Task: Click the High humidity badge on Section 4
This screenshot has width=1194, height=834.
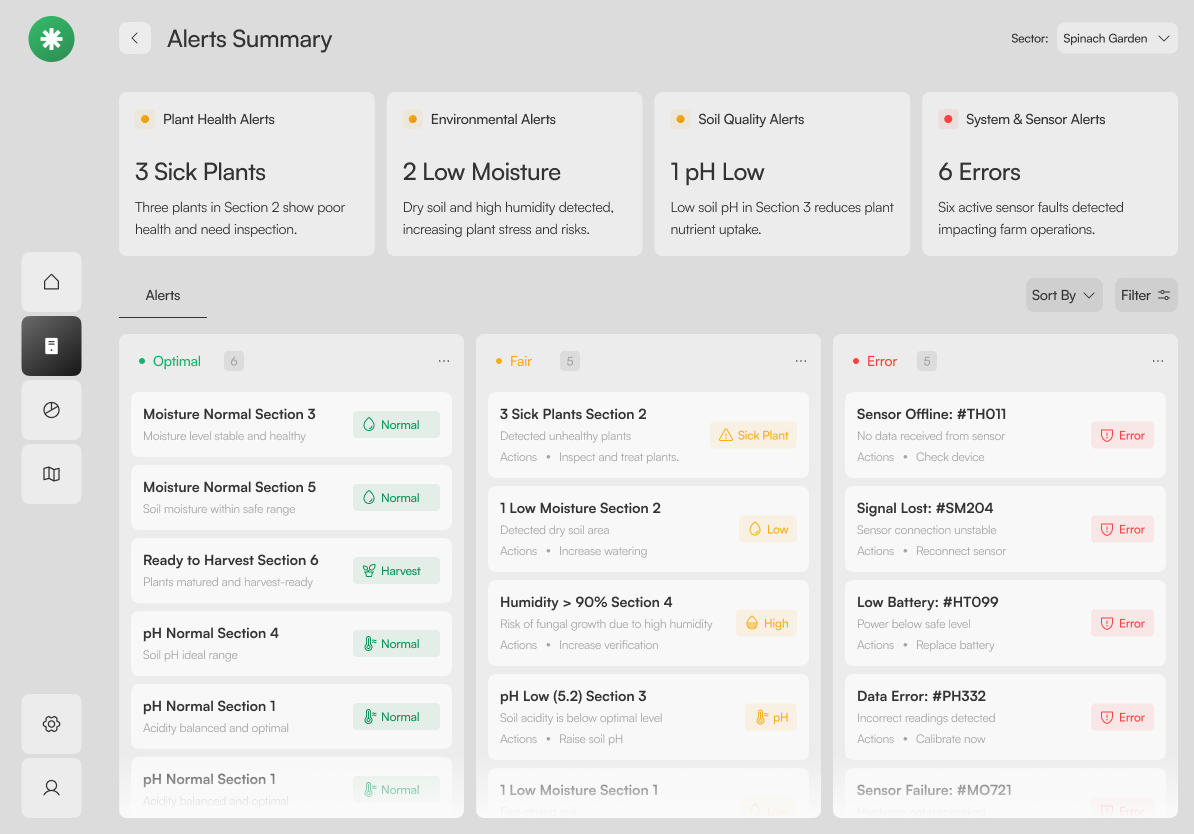Action: 766,623
